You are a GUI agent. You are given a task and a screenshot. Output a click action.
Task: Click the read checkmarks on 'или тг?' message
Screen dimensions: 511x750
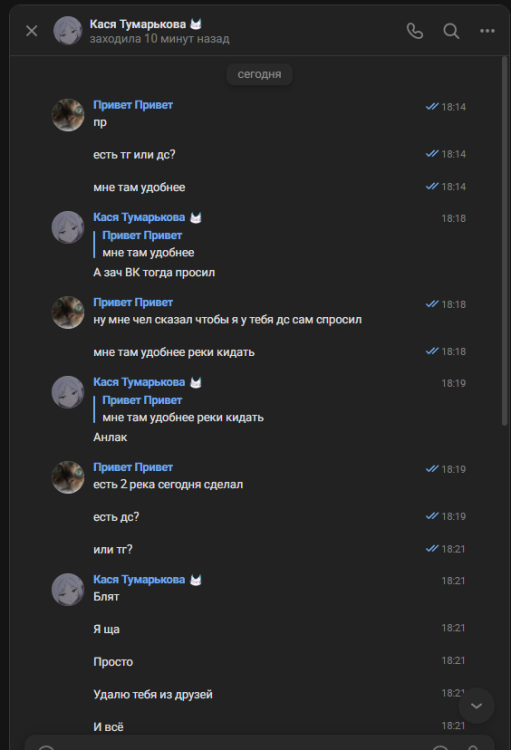(x=432, y=549)
